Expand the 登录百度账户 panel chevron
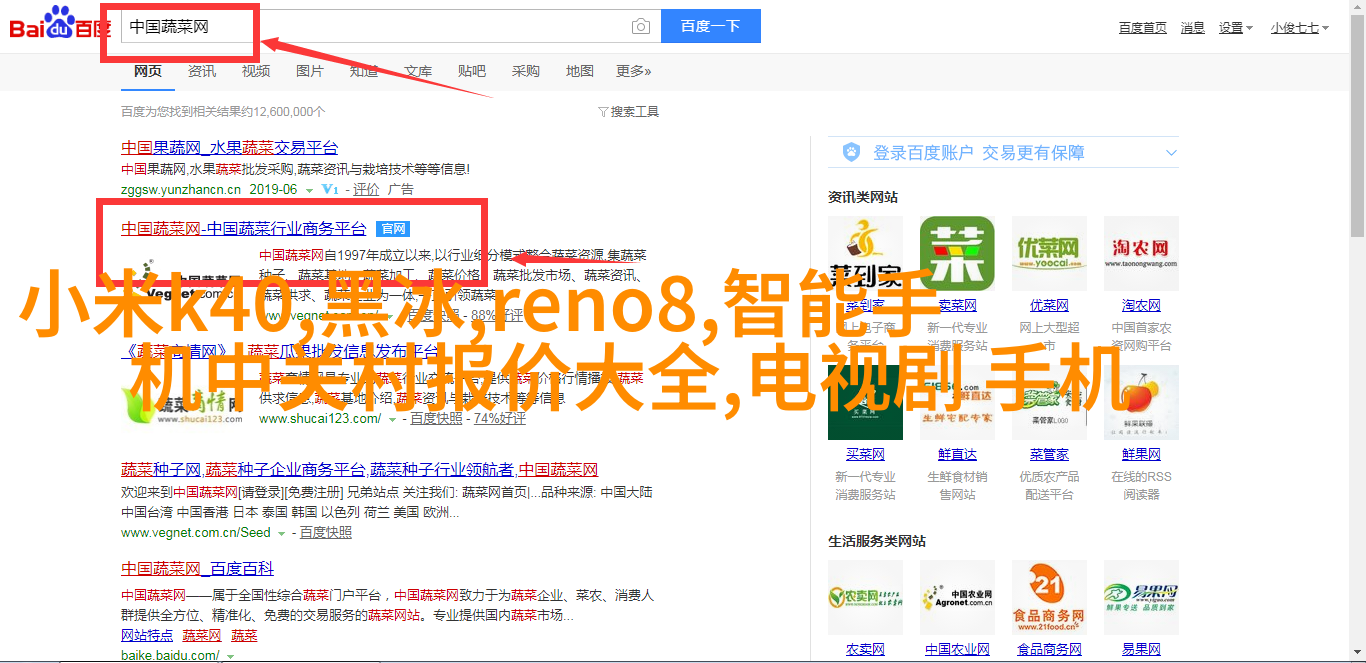The width and height of the screenshot is (1366, 663). 1171,153
